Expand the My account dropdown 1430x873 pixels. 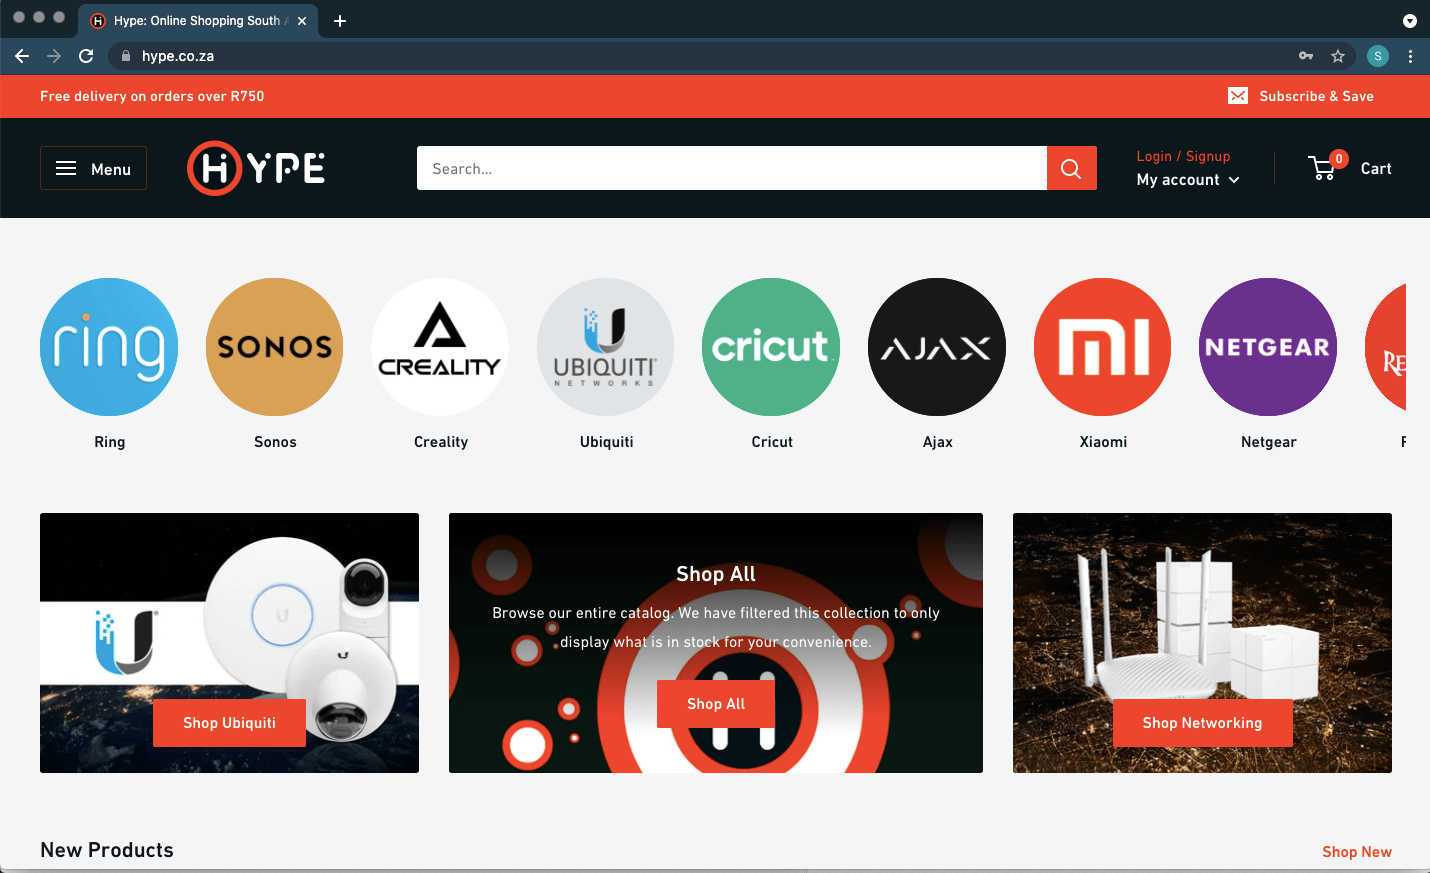pos(1188,180)
